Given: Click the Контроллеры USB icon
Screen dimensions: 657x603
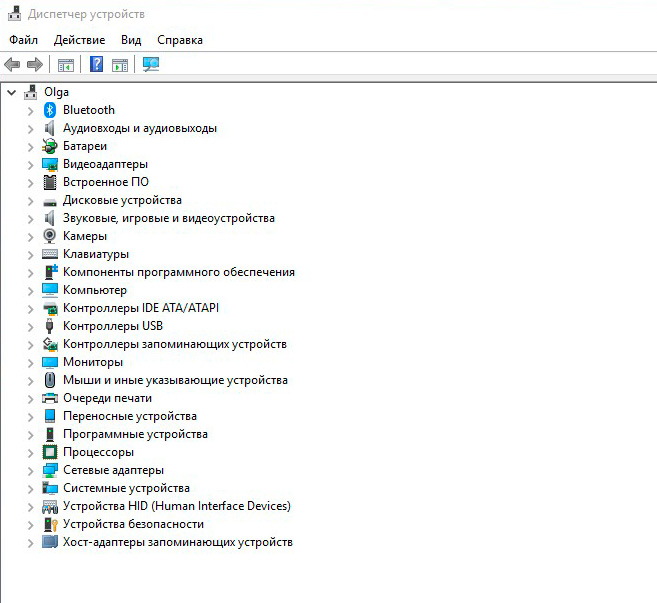Looking at the screenshot, I should (50, 326).
